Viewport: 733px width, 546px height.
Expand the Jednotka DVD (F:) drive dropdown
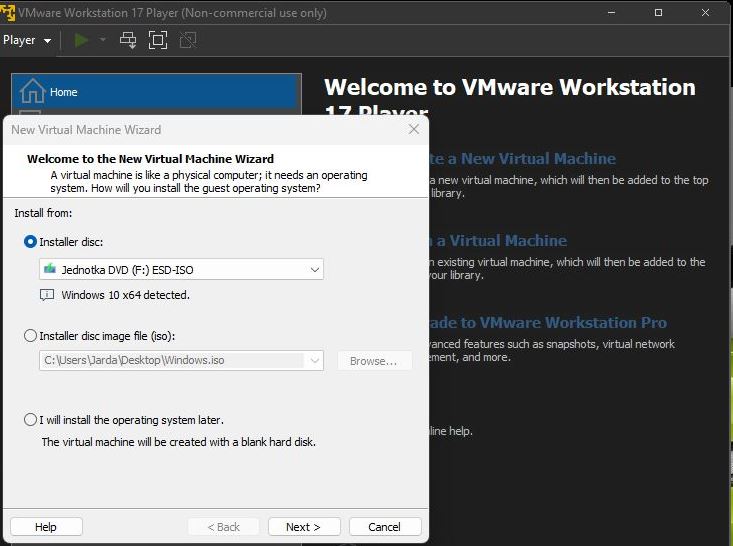click(x=314, y=269)
